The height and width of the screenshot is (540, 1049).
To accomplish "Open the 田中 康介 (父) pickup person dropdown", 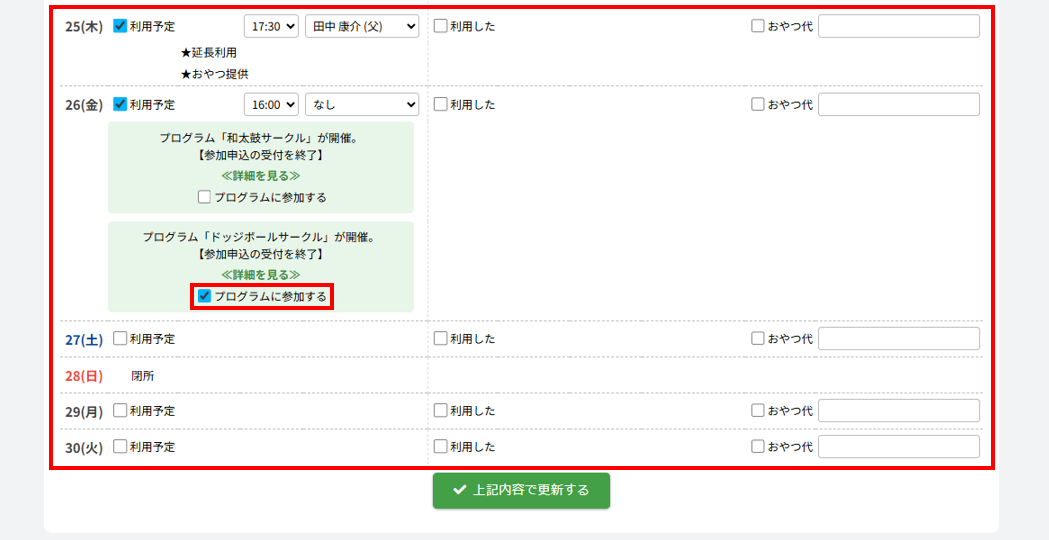I will pyautogui.click(x=361, y=26).
